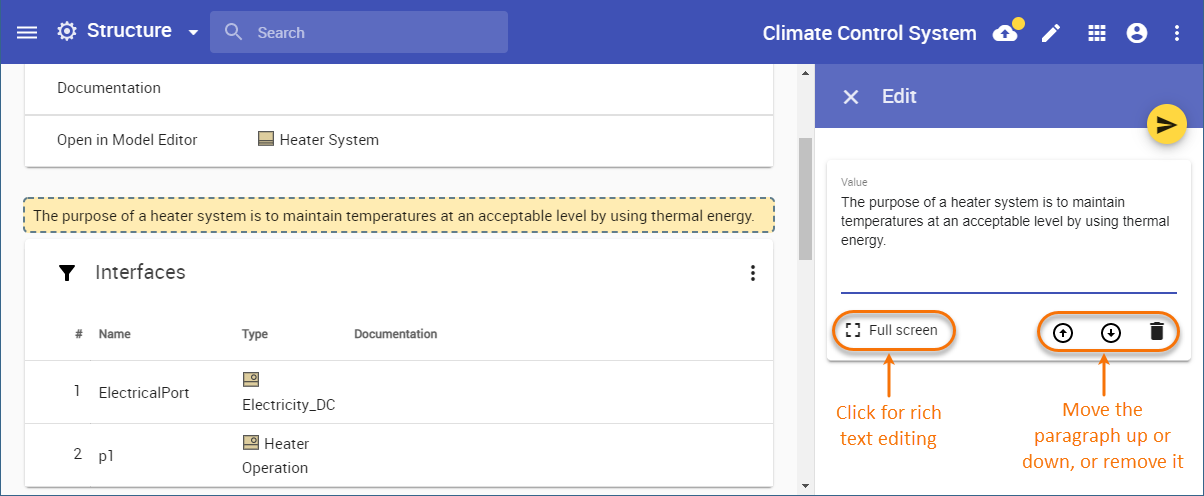Open the Interfaces table options menu
Screen dimensions: 1204x496
[x=753, y=273]
